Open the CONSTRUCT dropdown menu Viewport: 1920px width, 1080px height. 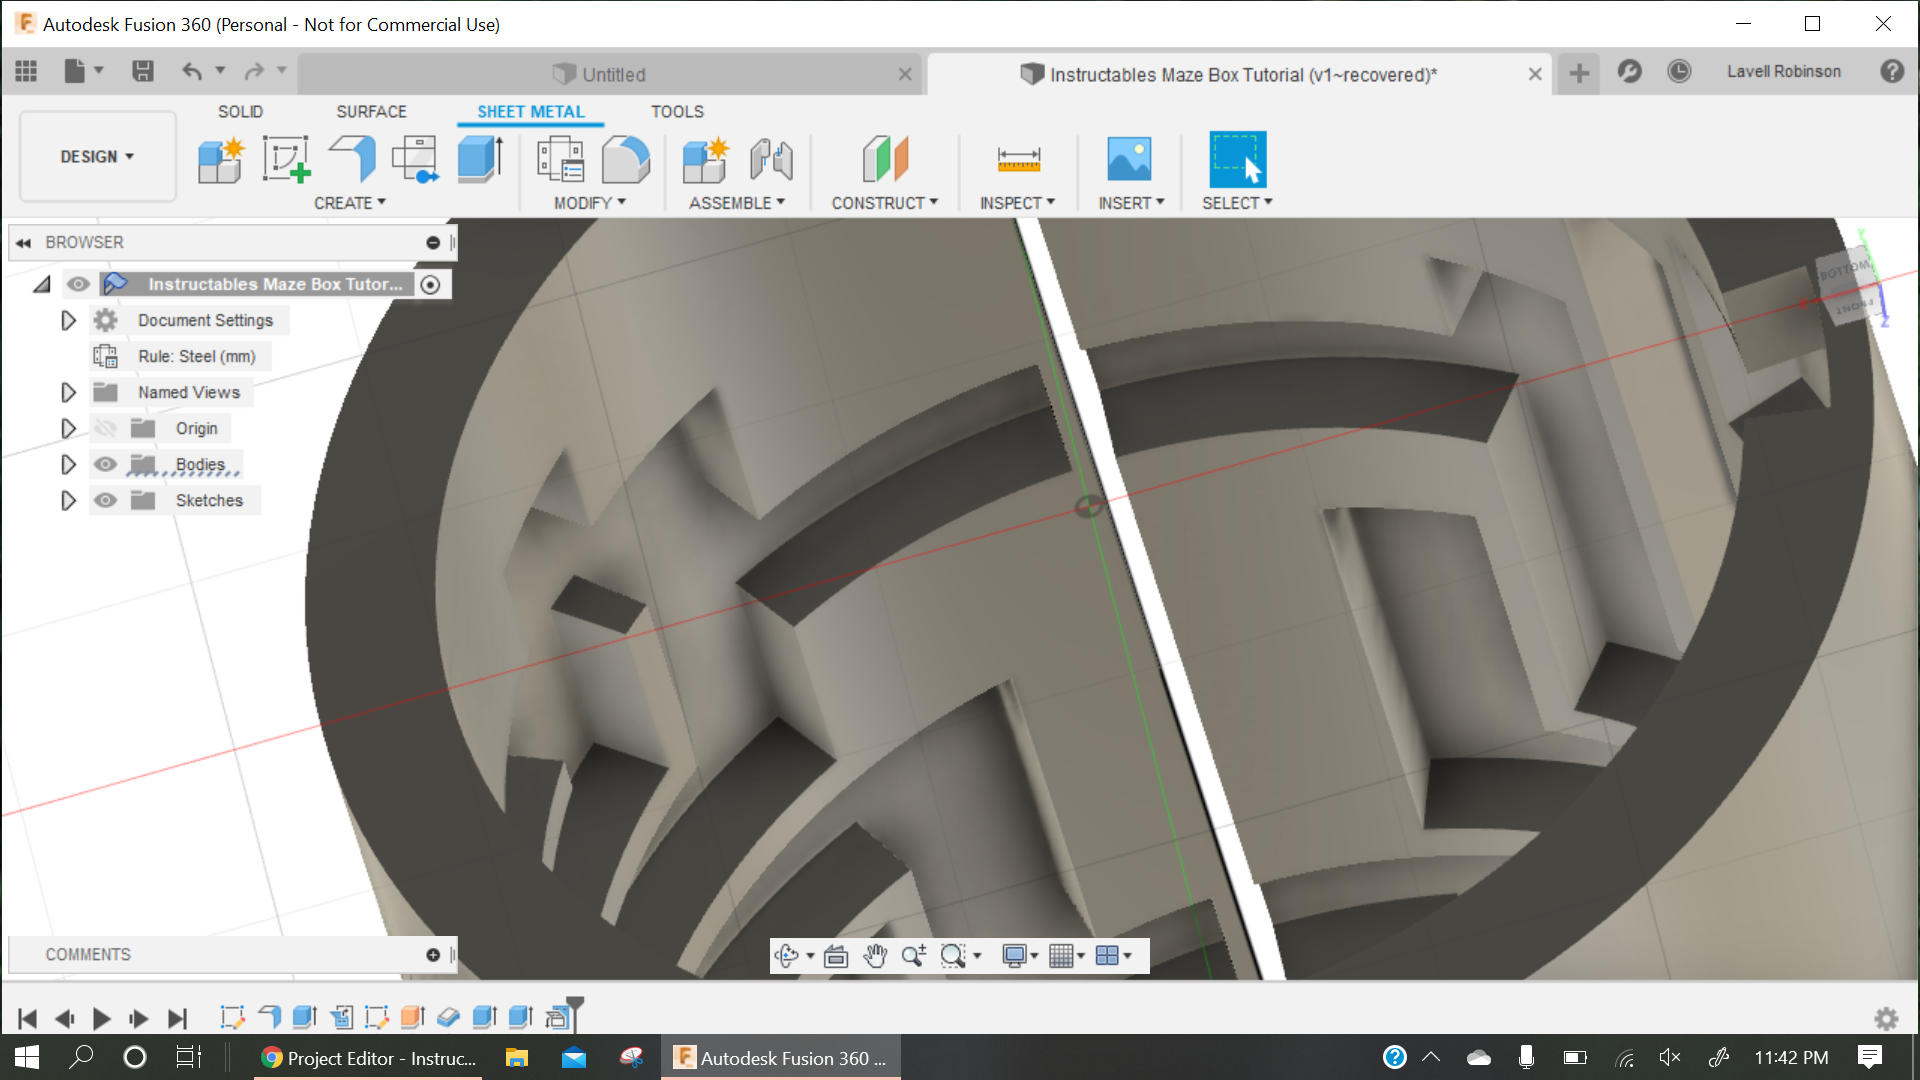pyautogui.click(x=885, y=203)
